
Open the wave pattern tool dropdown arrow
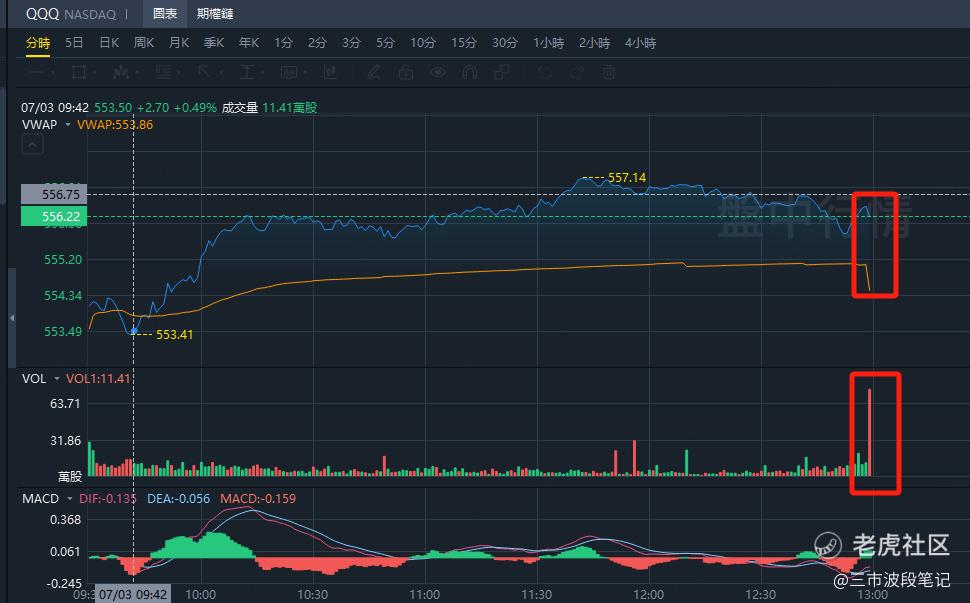[x=137, y=73]
